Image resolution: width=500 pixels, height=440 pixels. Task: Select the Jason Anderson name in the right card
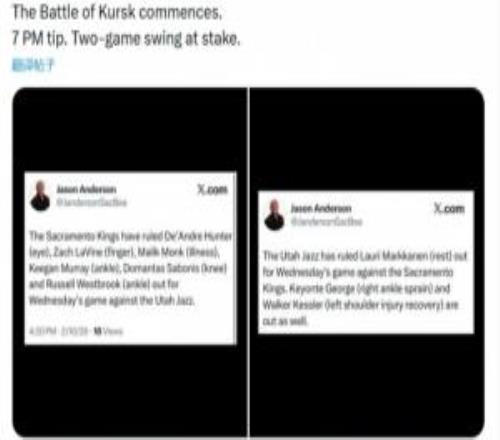coord(321,209)
